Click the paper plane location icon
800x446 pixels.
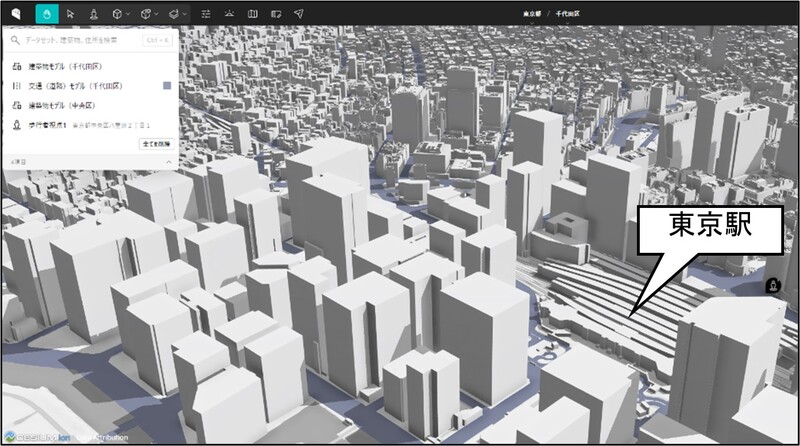click(299, 14)
